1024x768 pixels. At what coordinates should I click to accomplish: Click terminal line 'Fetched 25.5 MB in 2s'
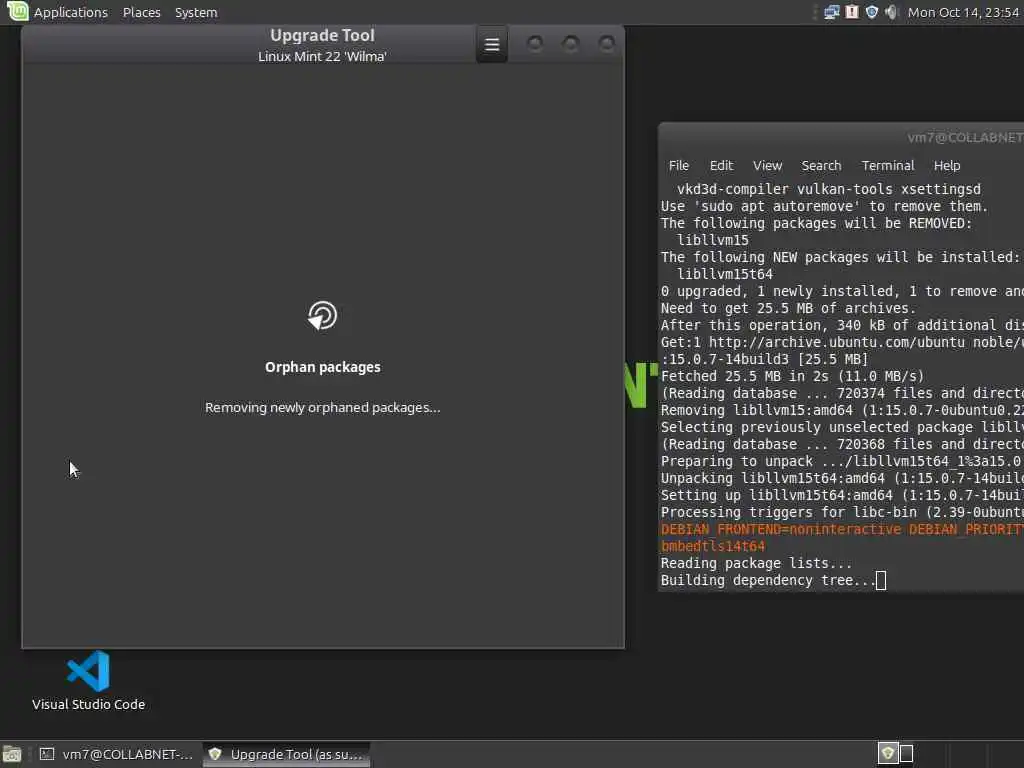pos(792,376)
